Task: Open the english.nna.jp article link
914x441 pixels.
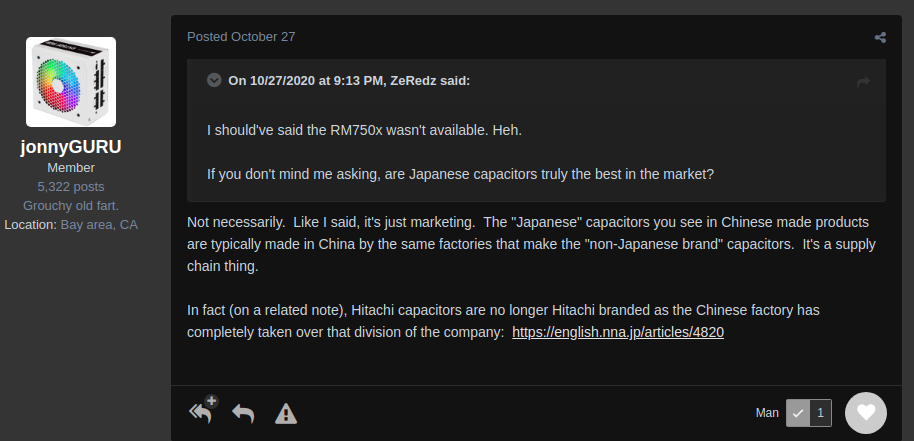Action: (x=617, y=332)
